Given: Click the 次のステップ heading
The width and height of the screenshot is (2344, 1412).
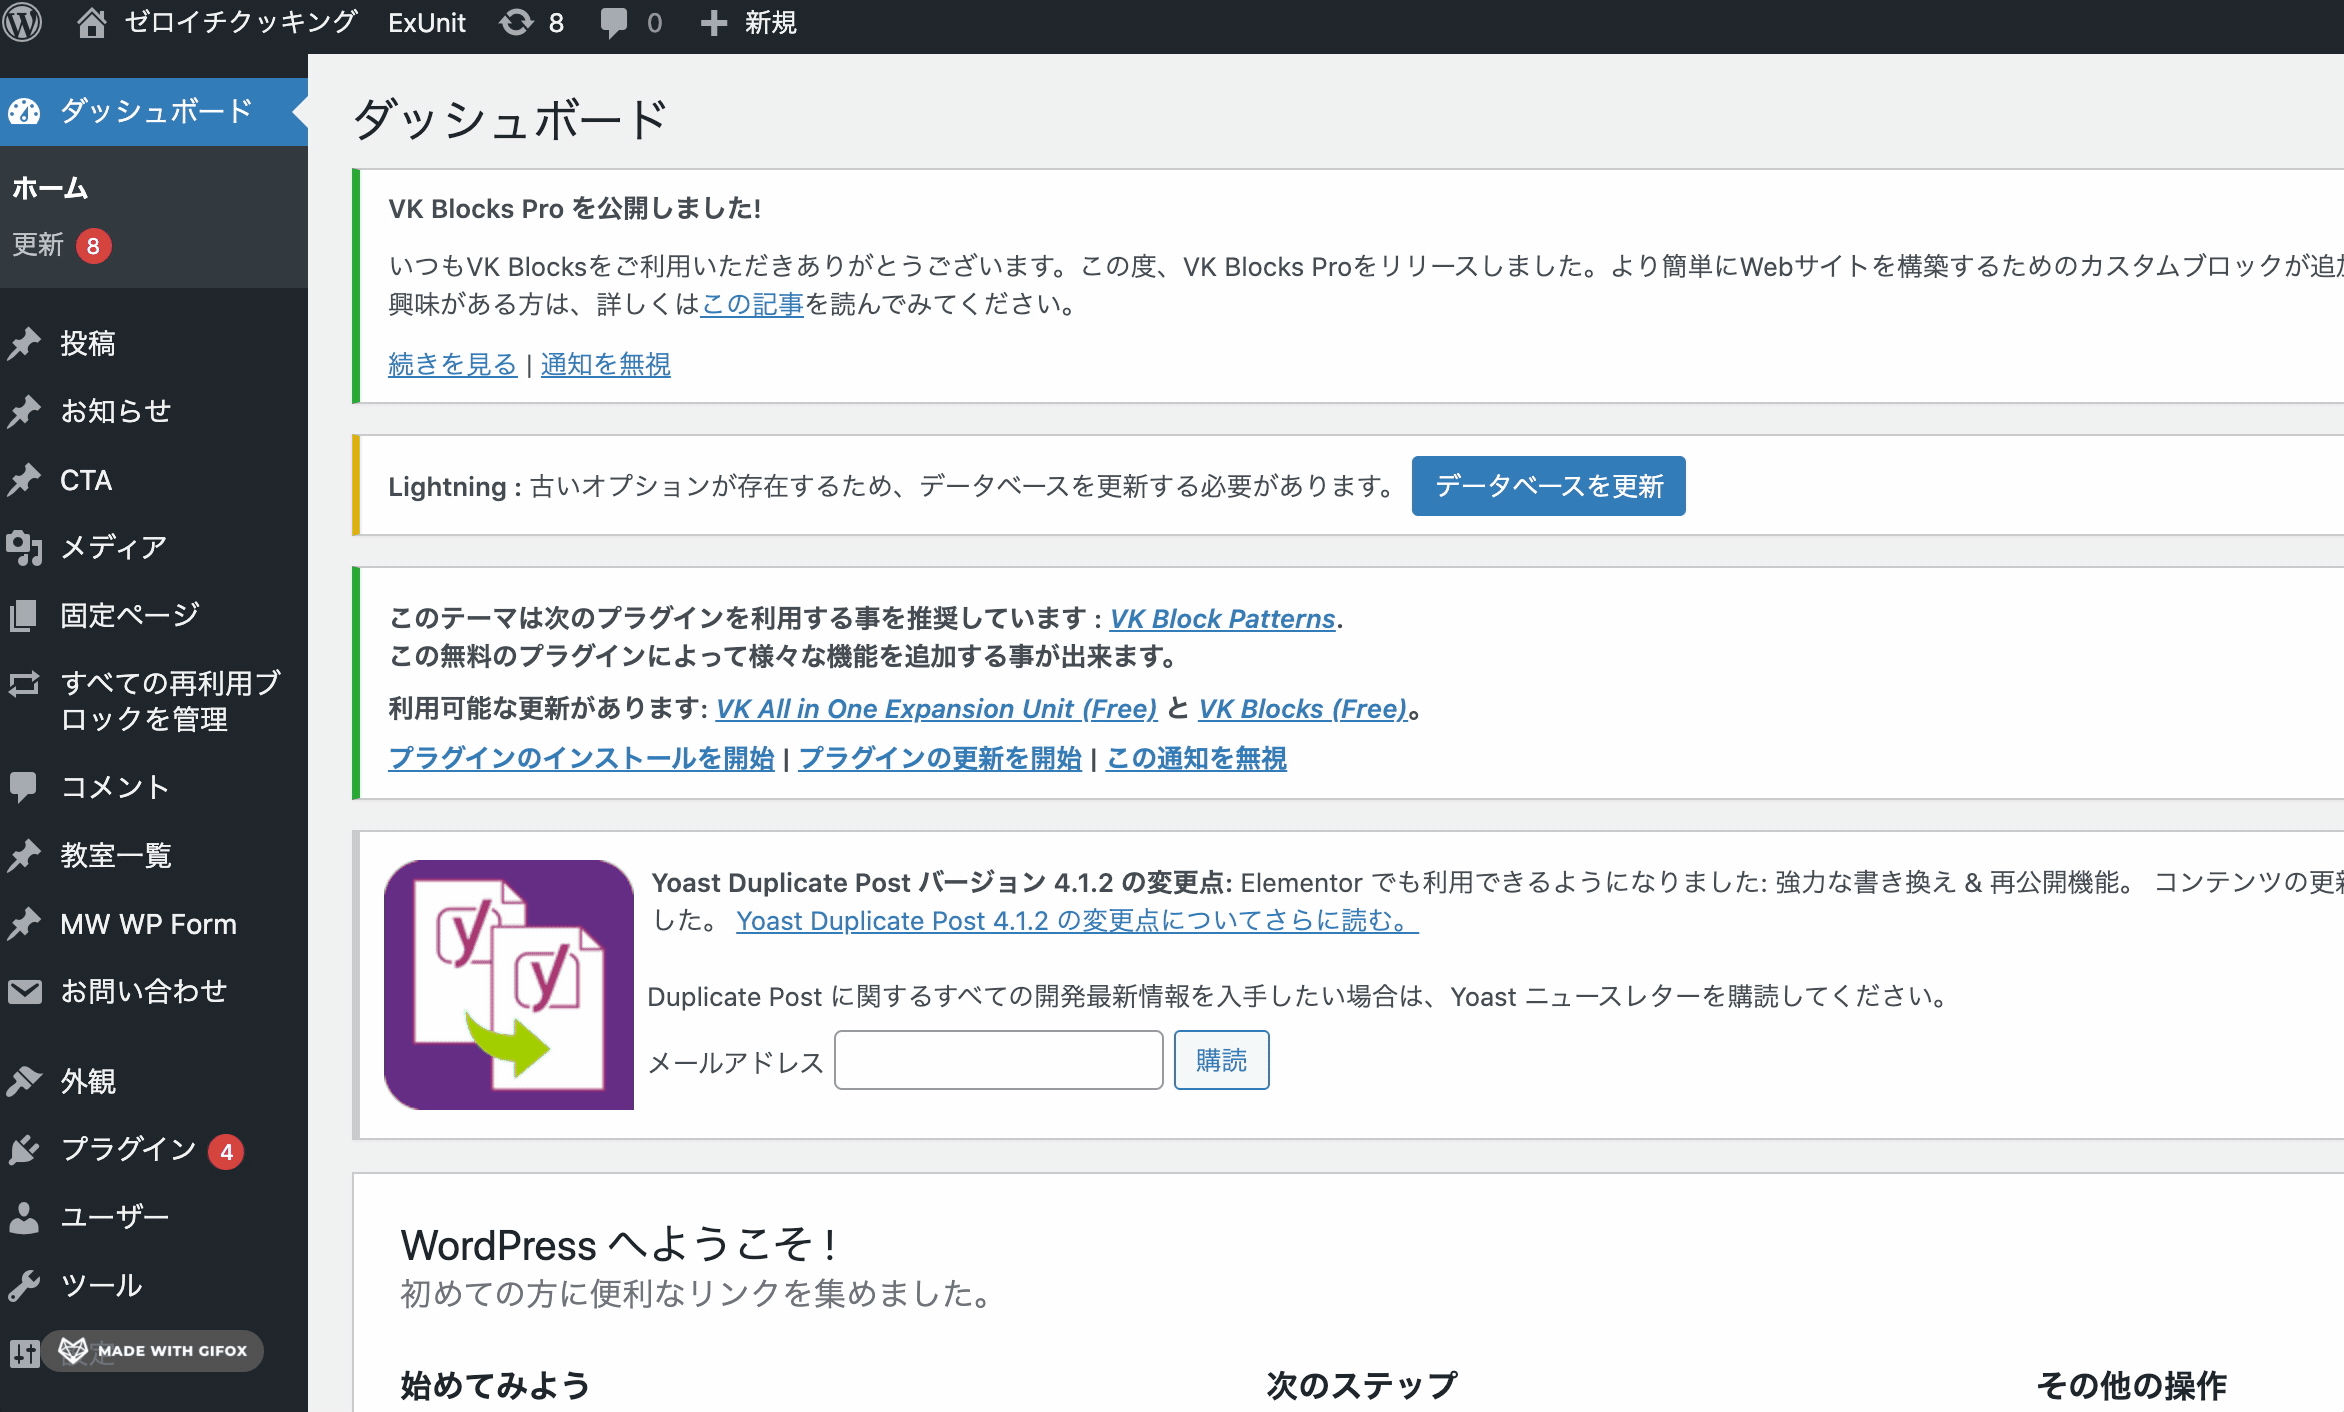Looking at the screenshot, I should tap(1361, 1385).
